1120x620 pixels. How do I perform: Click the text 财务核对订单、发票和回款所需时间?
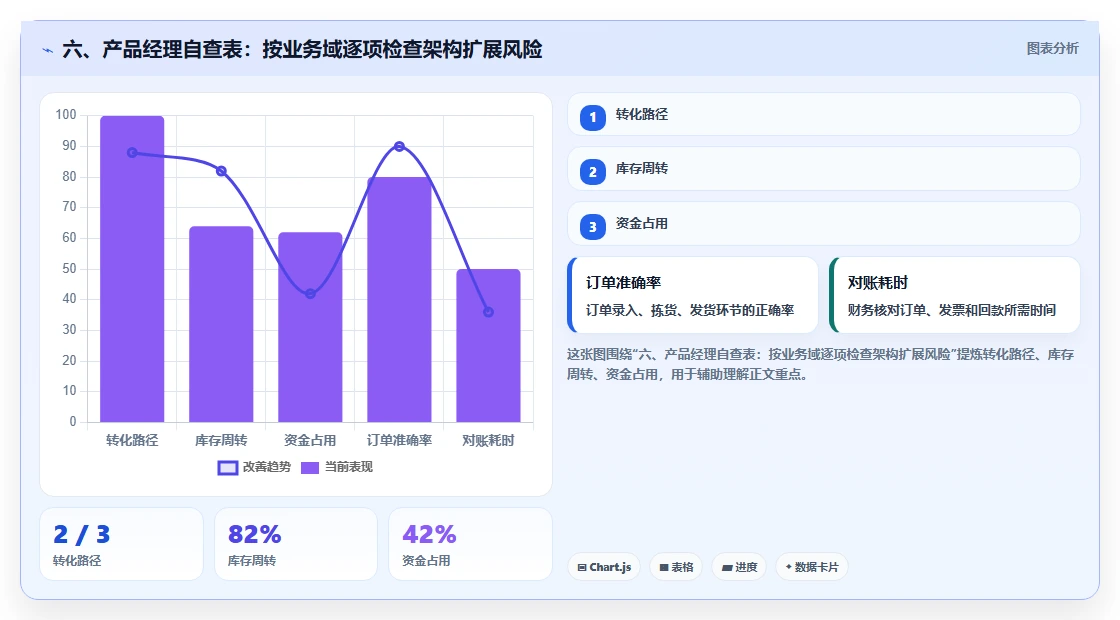[951, 311]
